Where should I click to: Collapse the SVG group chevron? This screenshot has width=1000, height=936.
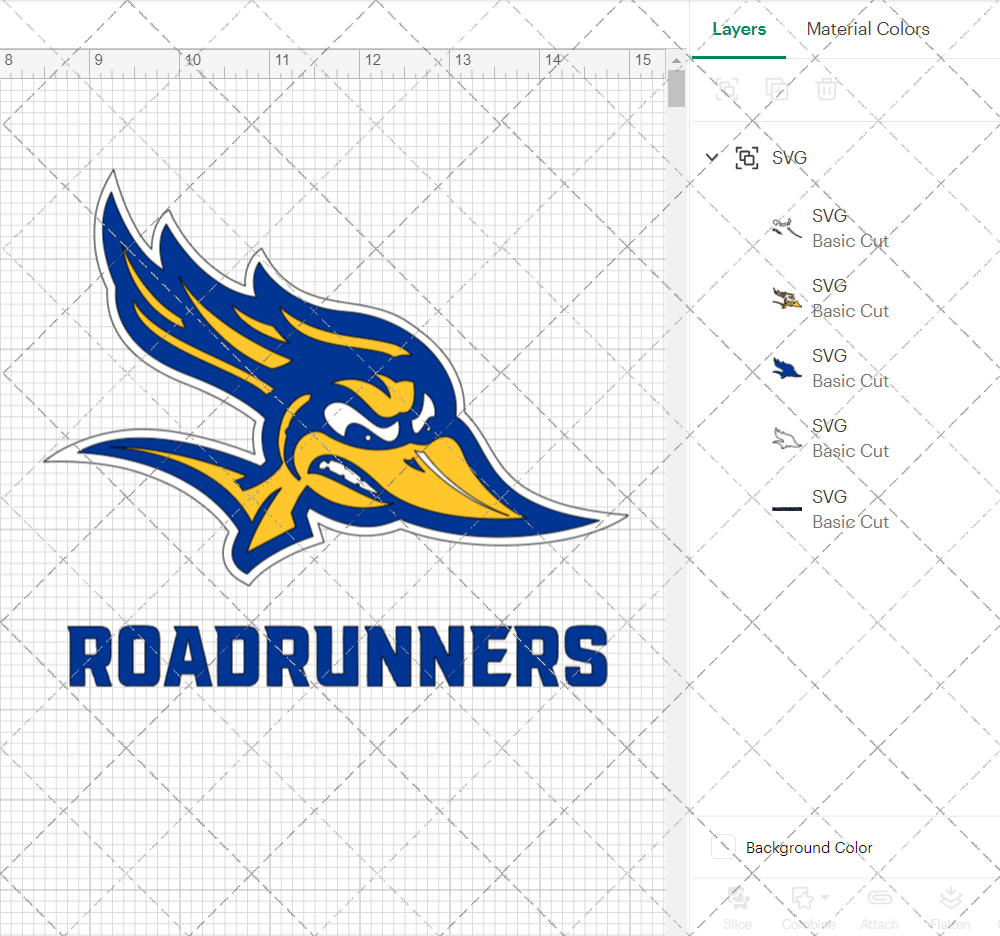coord(712,157)
